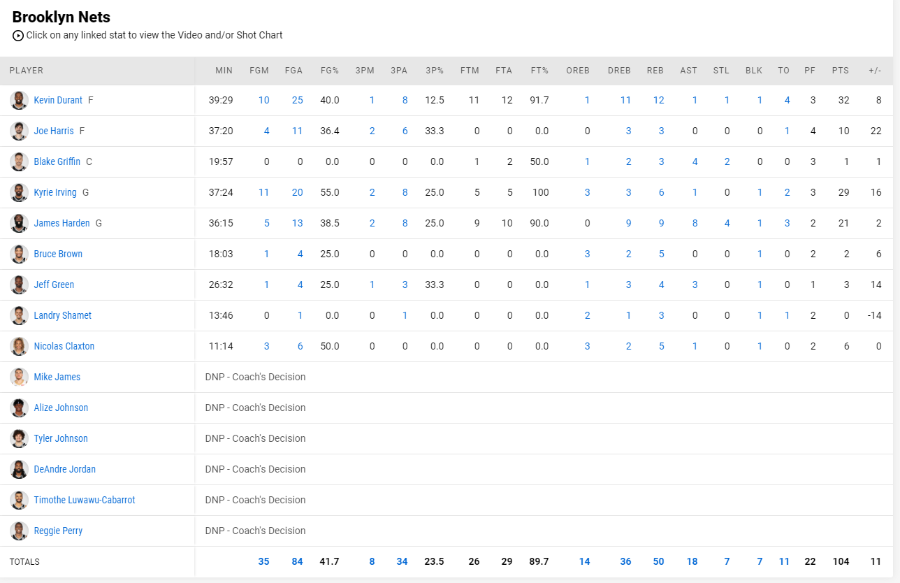Open Bruce Brown's player link
The height and width of the screenshot is (583, 900).
coord(58,254)
